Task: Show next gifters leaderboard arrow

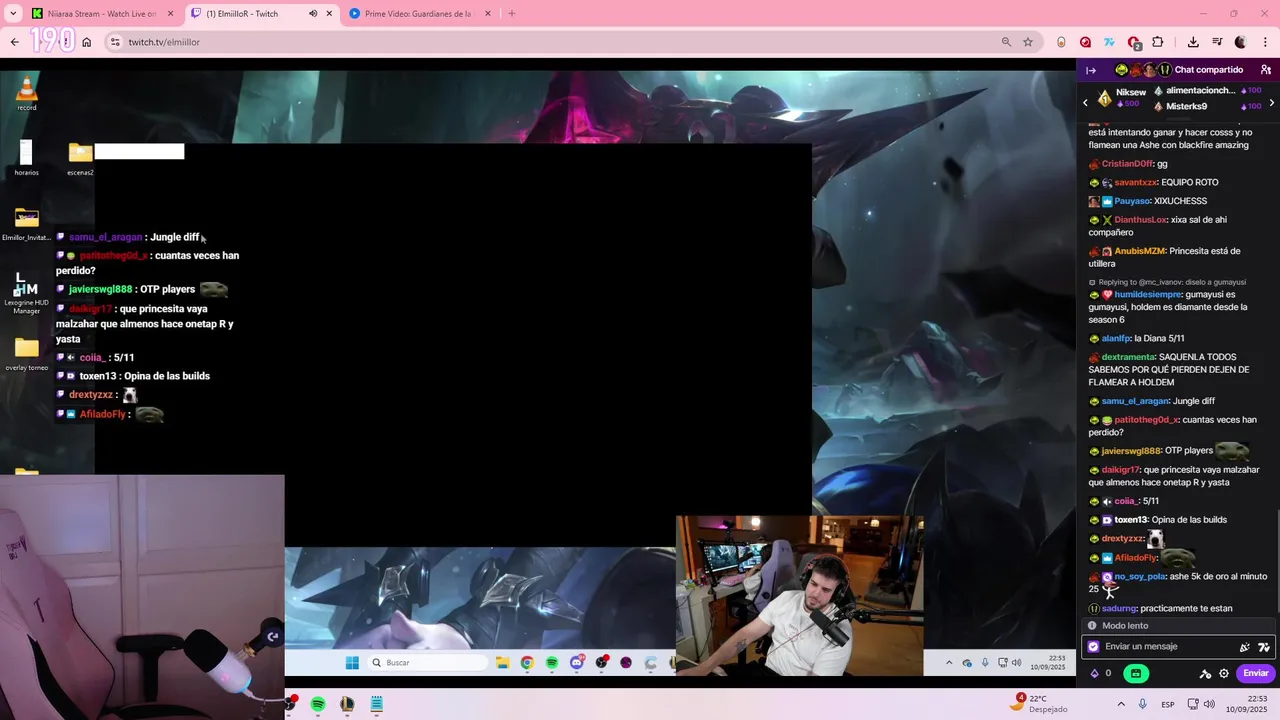Action: point(1271,102)
